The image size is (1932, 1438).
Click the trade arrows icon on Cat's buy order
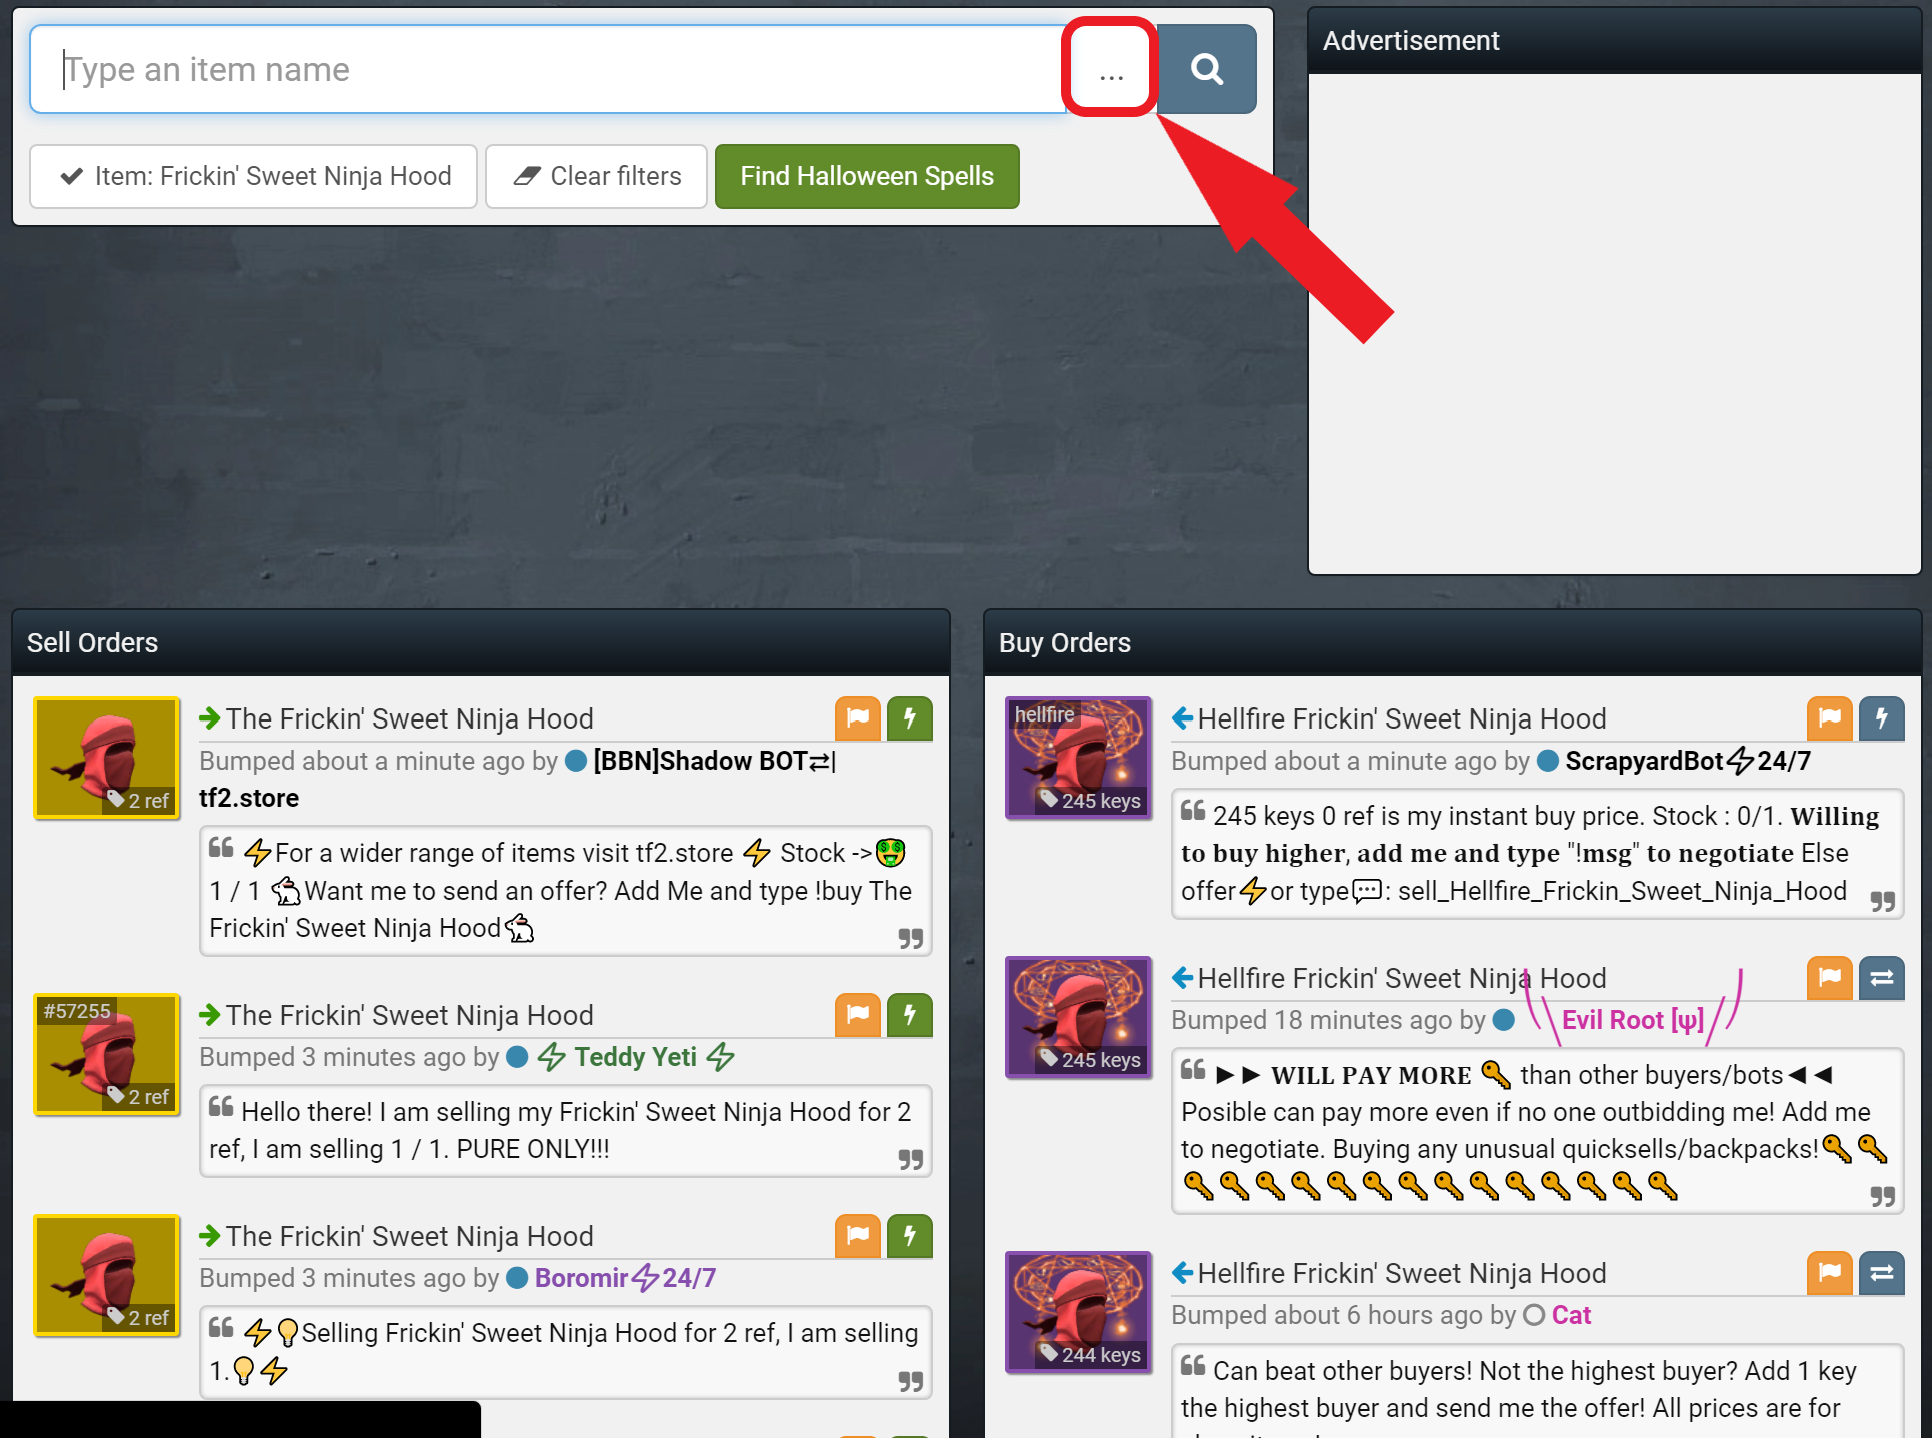pyautogui.click(x=1881, y=1273)
